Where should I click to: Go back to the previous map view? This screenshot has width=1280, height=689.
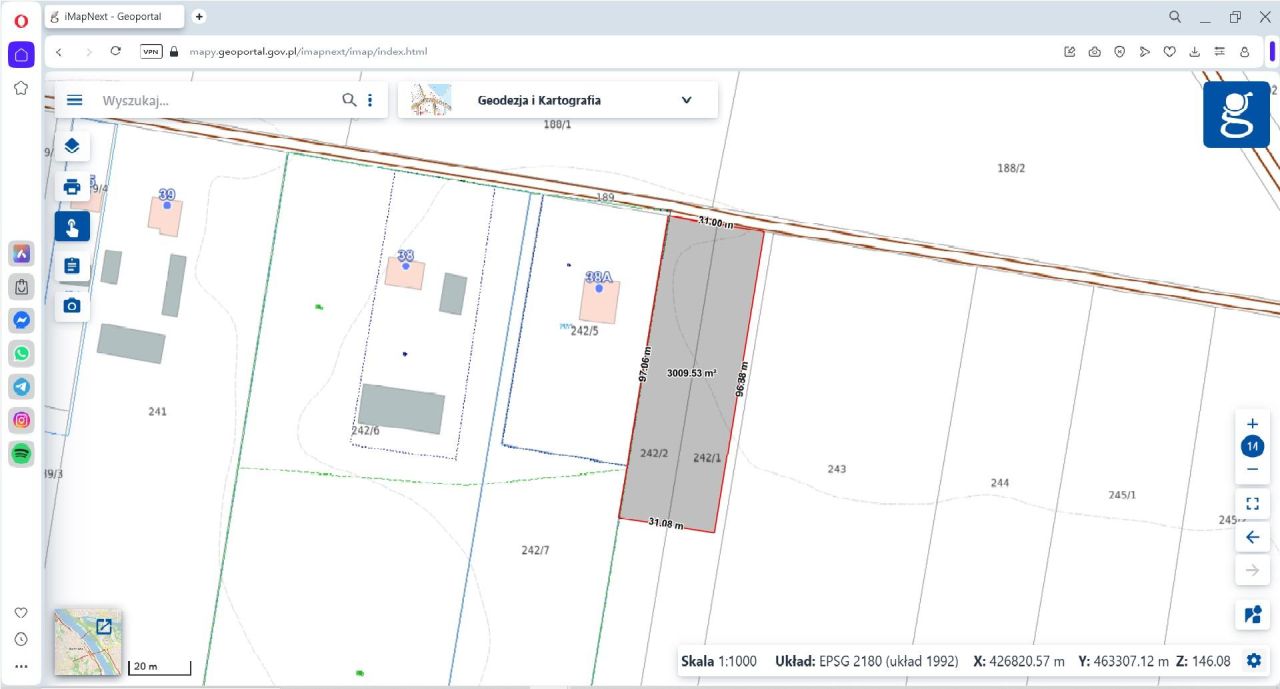coord(1252,537)
